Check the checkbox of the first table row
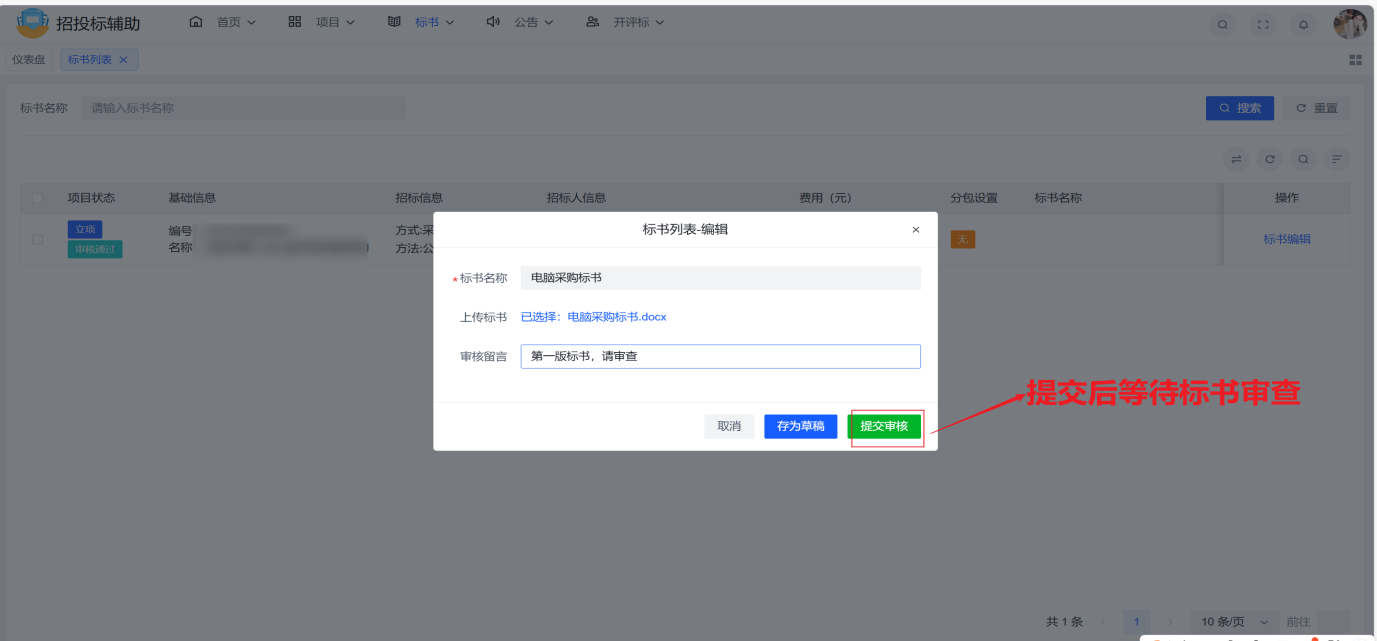1377x641 pixels. coord(38,240)
